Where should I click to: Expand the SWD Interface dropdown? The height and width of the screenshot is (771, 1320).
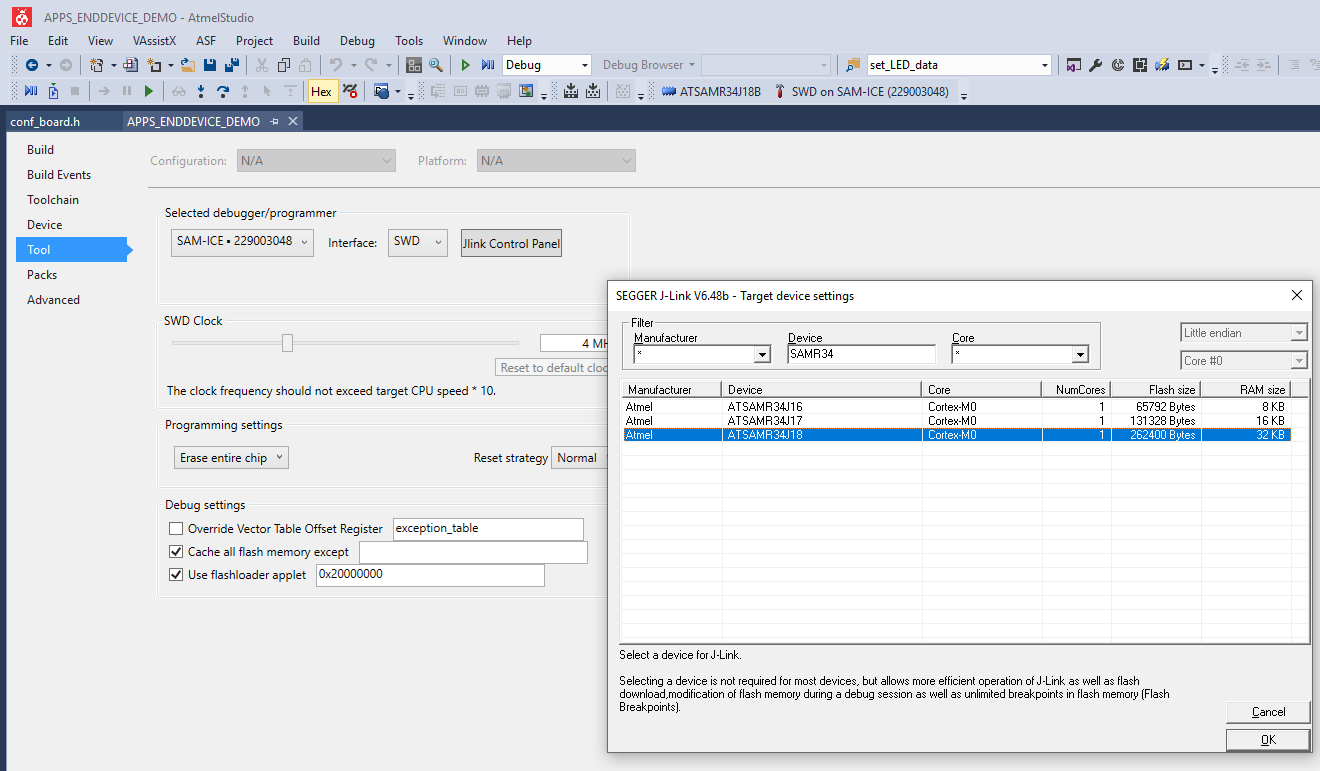tap(417, 242)
